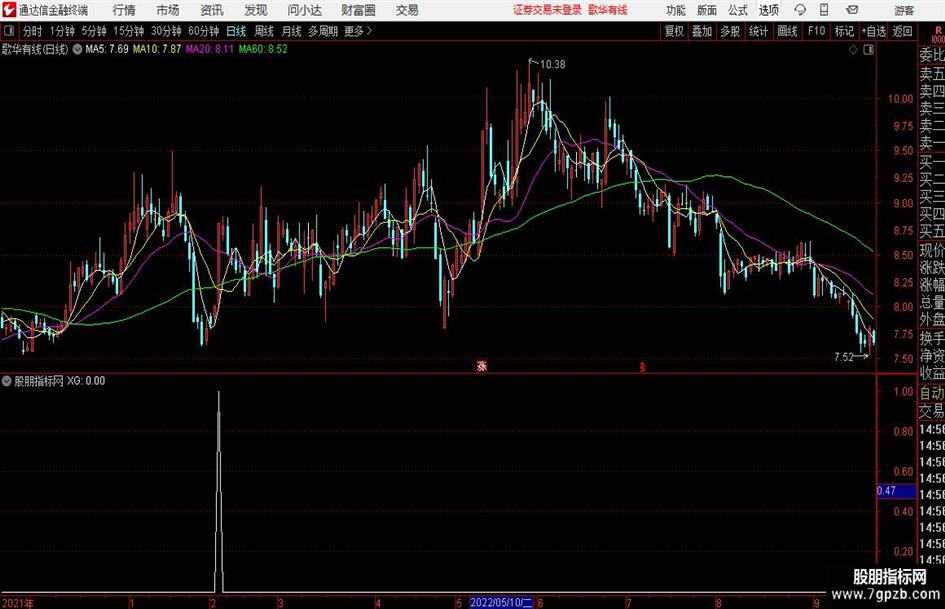
Task: Click the 2022/05/10/二 date marker
Action: pyautogui.click(x=501, y=602)
